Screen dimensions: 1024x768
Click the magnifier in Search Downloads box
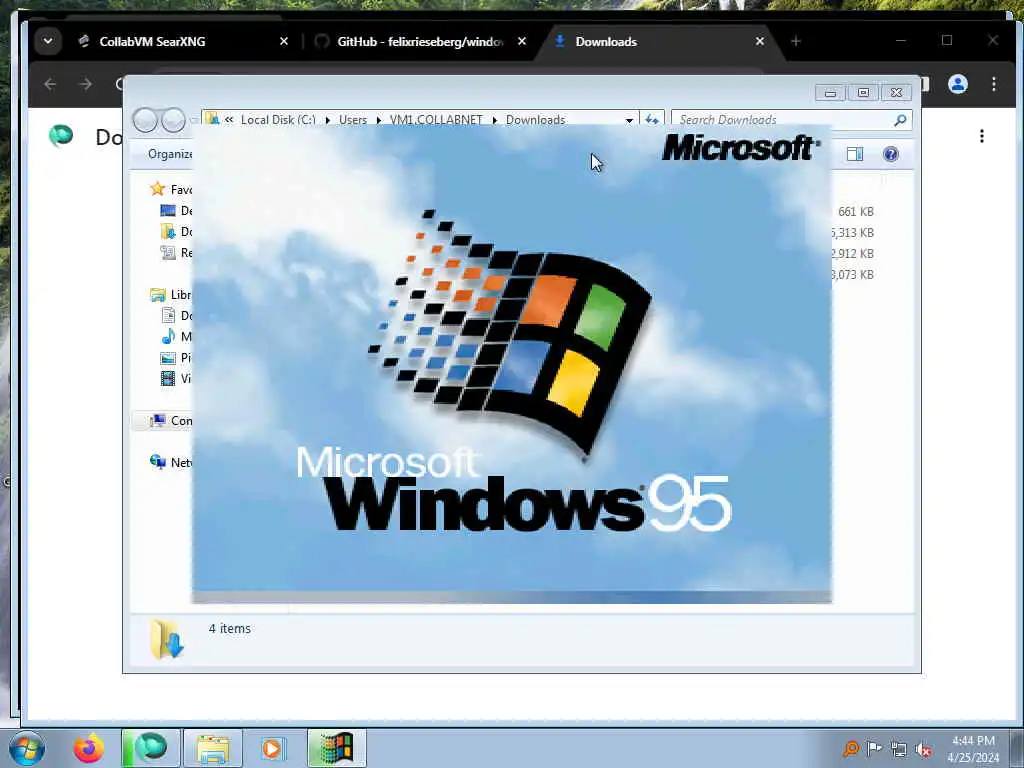(900, 120)
